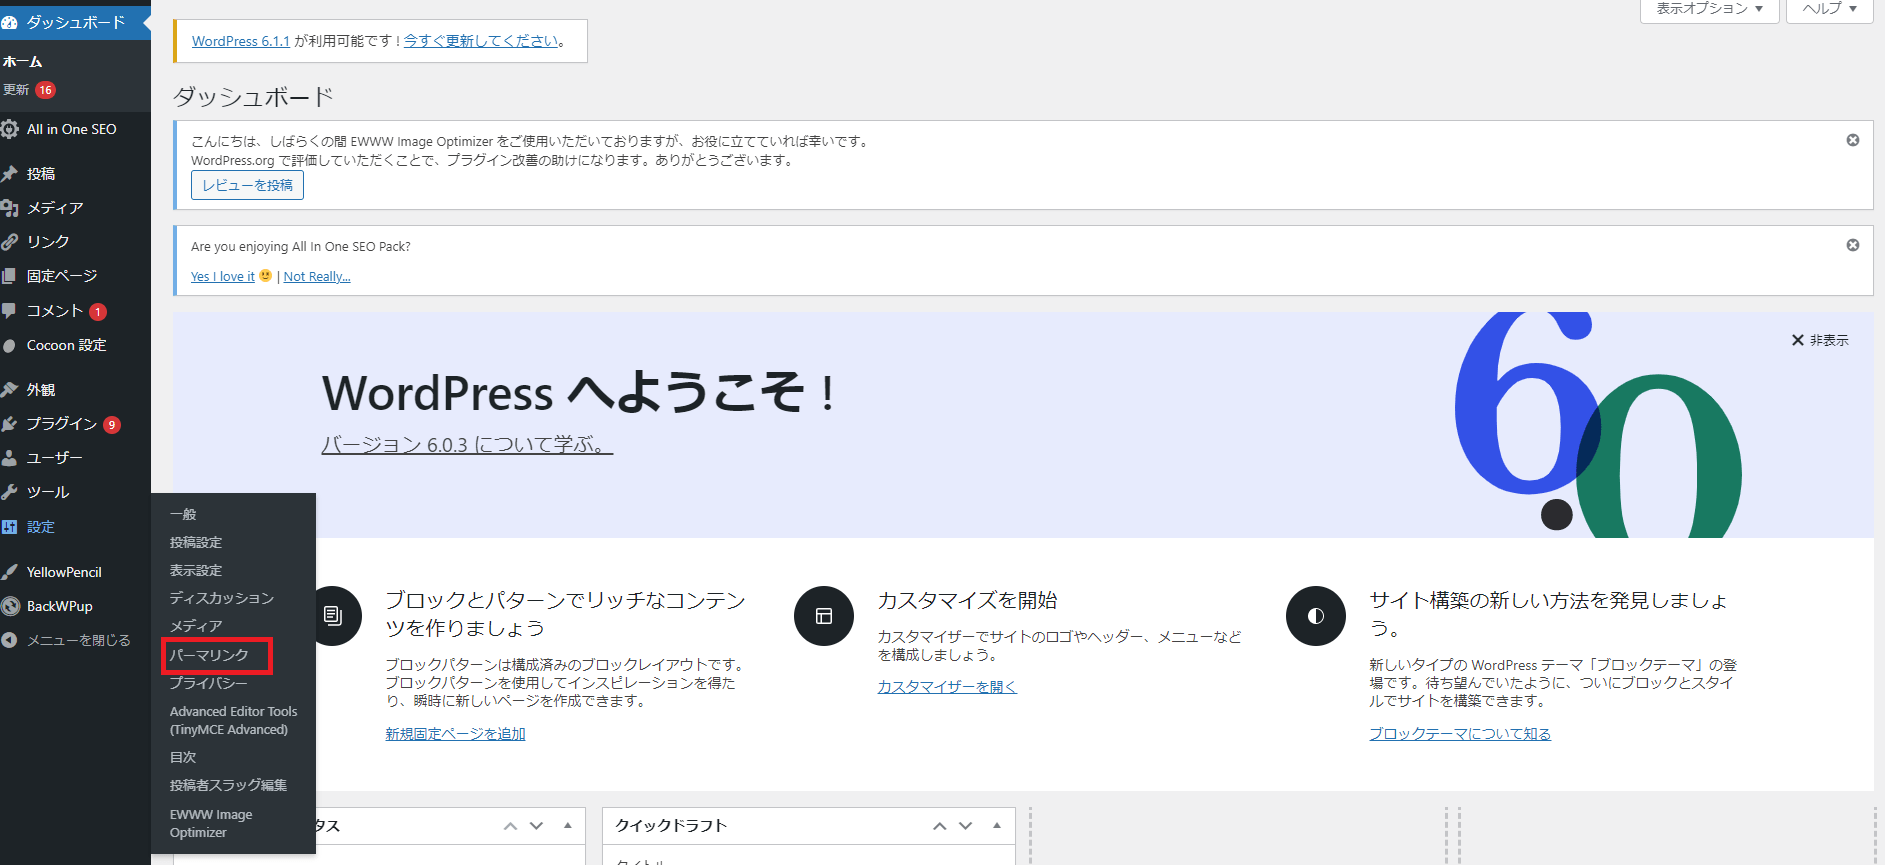Select パーマリンク in settings submenu
Viewport: 1885px width, 865px height.
(209, 655)
